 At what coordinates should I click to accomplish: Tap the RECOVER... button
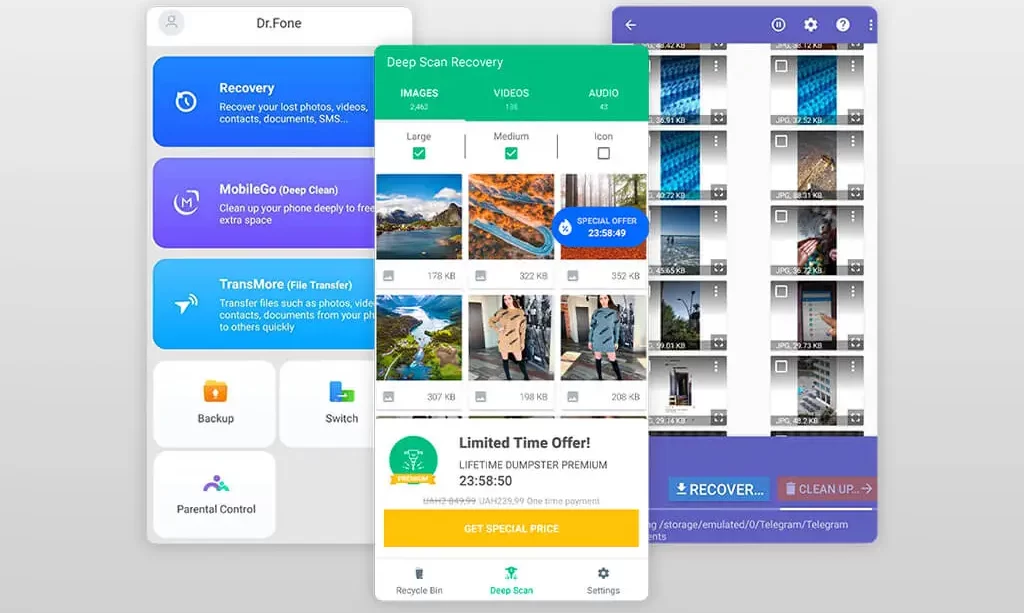click(719, 489)
